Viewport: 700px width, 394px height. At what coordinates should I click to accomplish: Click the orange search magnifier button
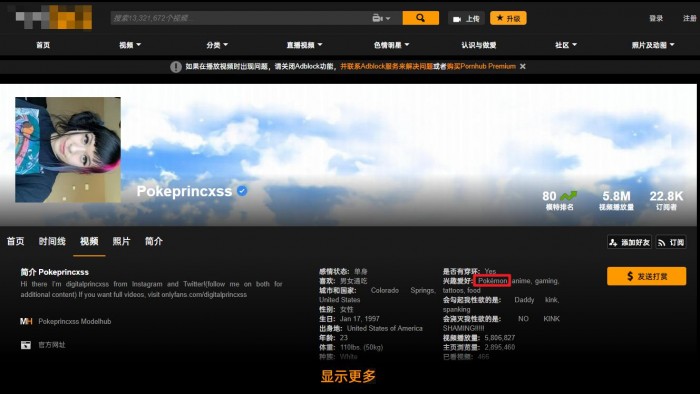420,18
